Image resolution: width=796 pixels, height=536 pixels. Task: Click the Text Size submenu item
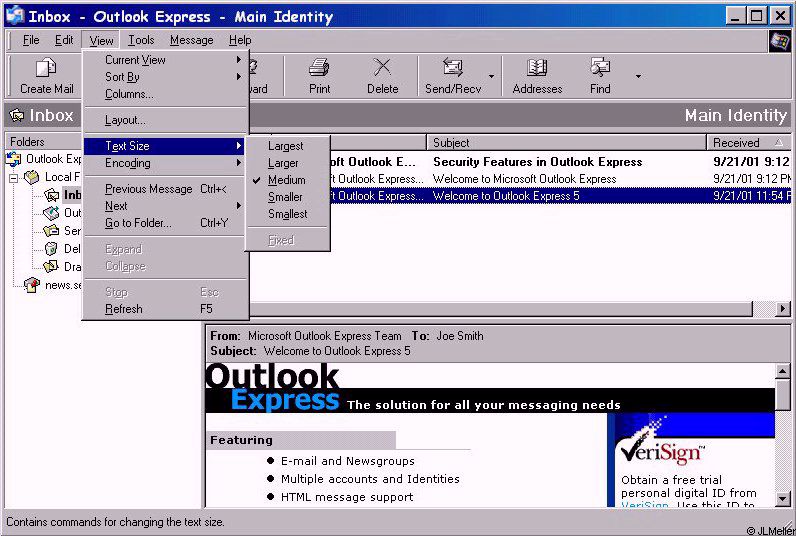point(164,146)
